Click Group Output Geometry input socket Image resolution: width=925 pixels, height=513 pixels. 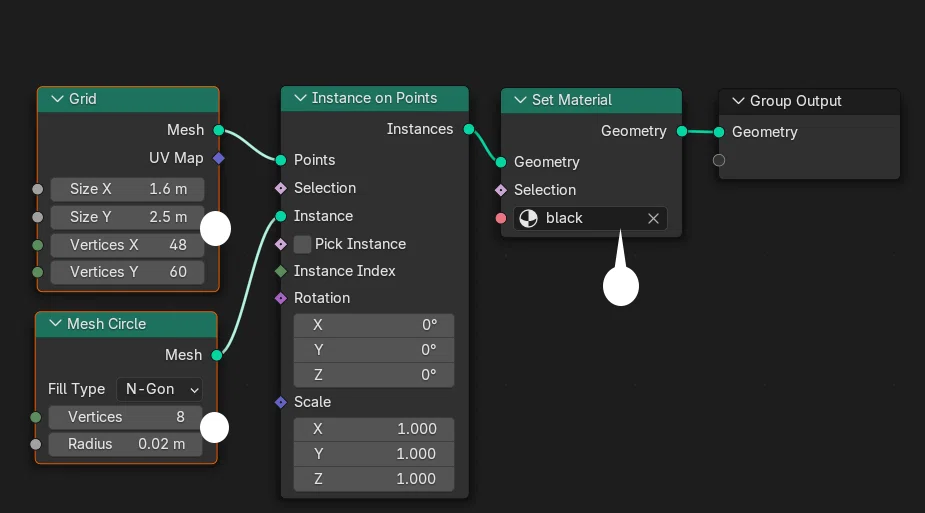[719, 132]
